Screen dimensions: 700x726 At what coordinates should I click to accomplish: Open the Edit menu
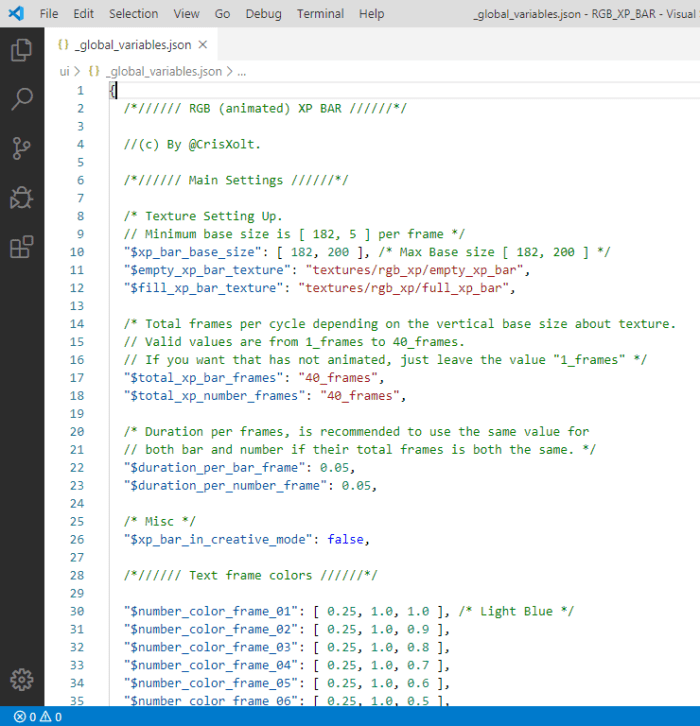(83, 14)
